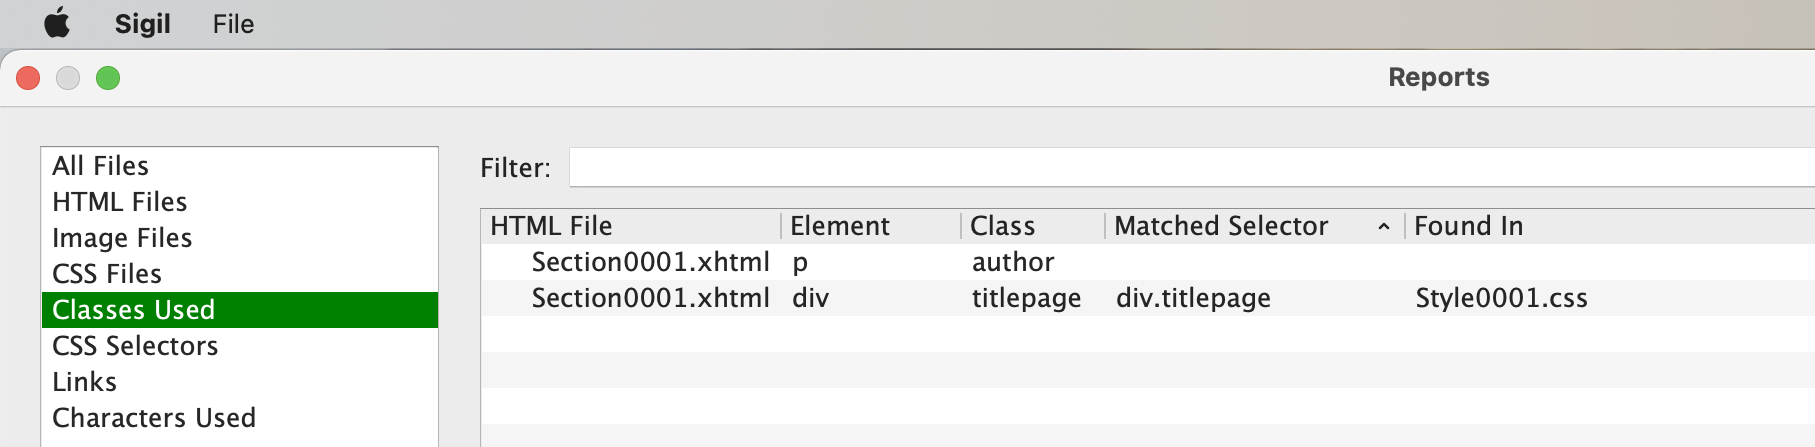
Task: Open the Sigil application menu
Action: [142, 24]
